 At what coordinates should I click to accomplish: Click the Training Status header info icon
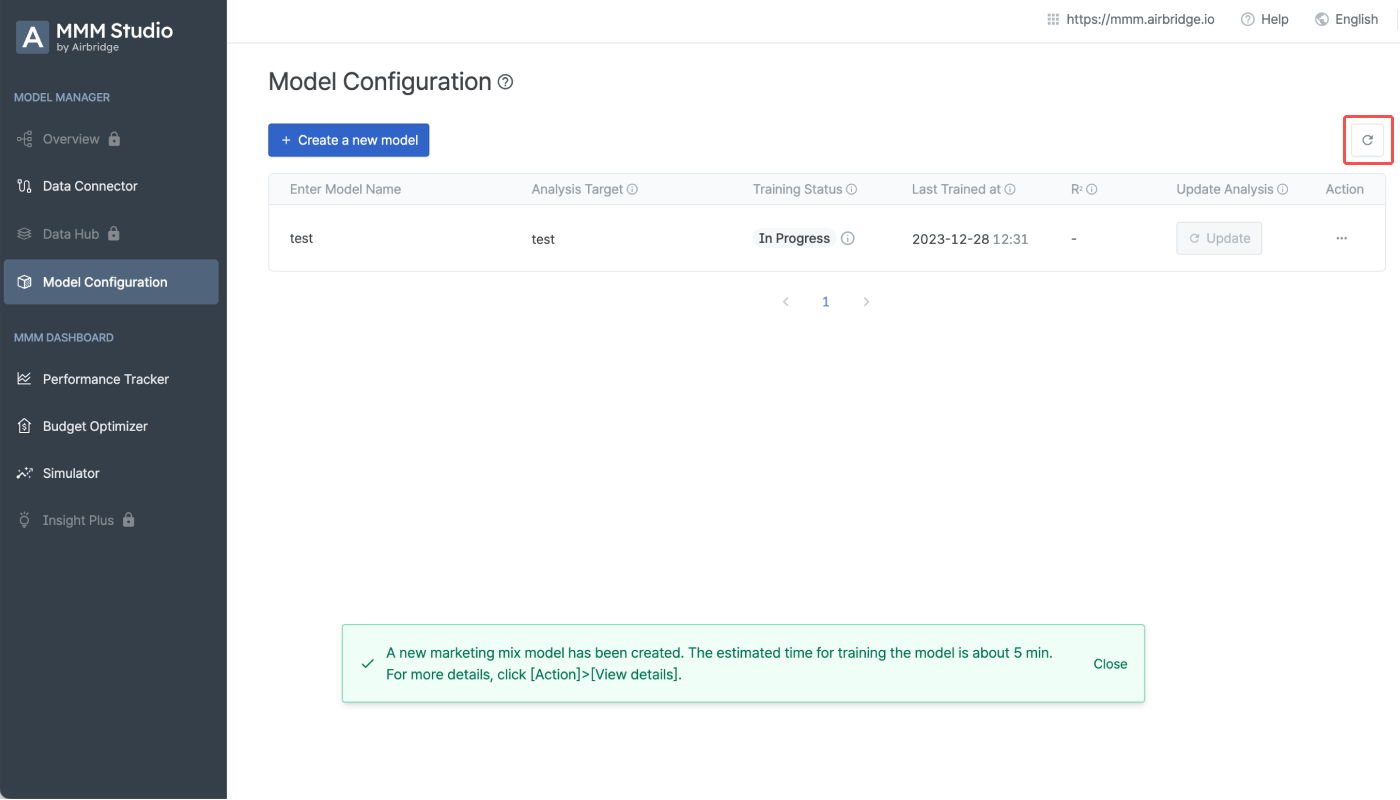tap(852, 189)
